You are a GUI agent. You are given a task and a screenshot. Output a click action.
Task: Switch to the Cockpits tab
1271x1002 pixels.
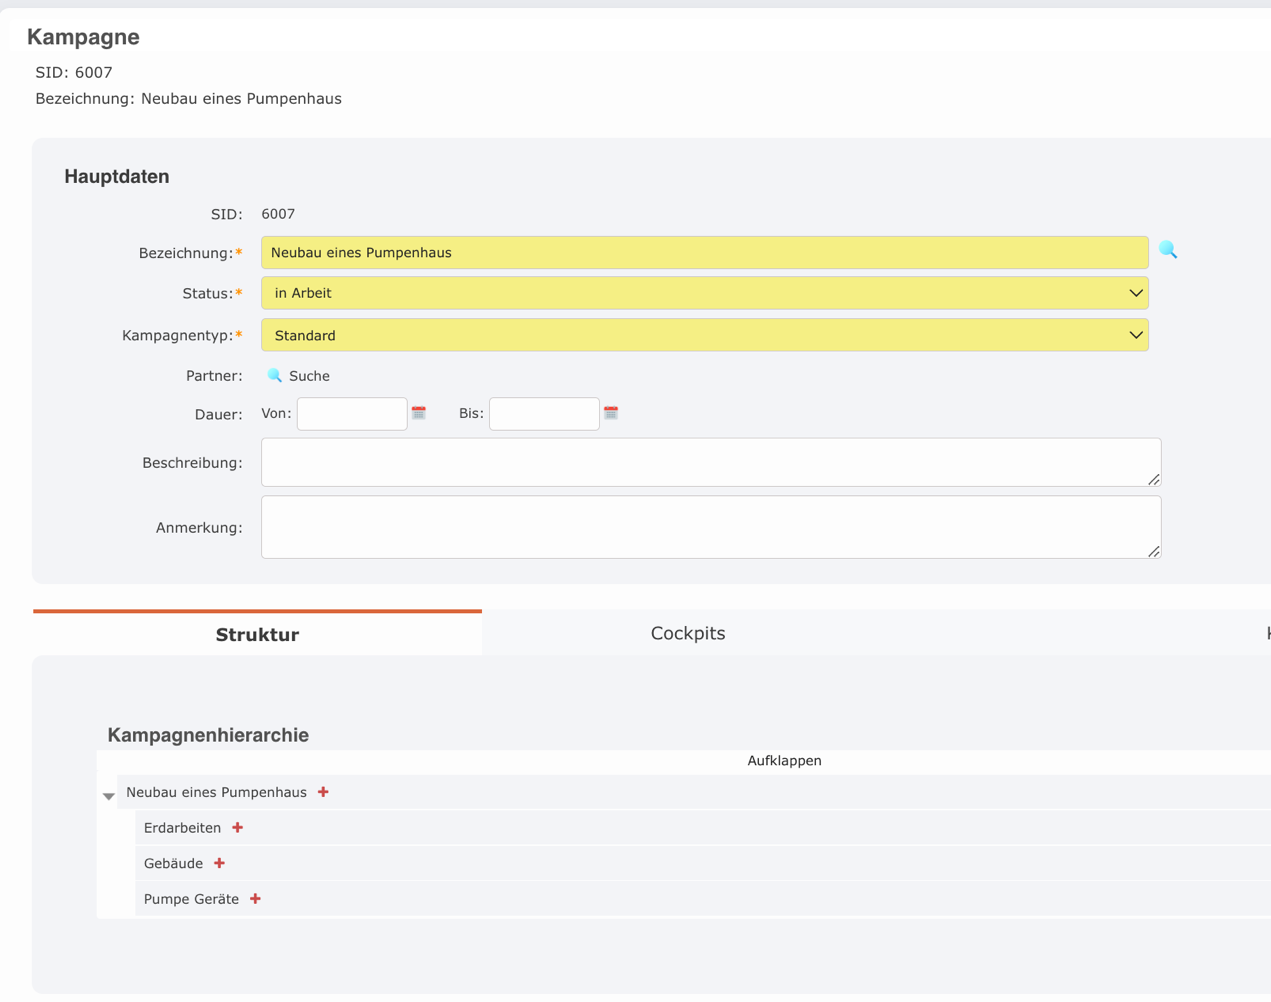click(688, 633)
